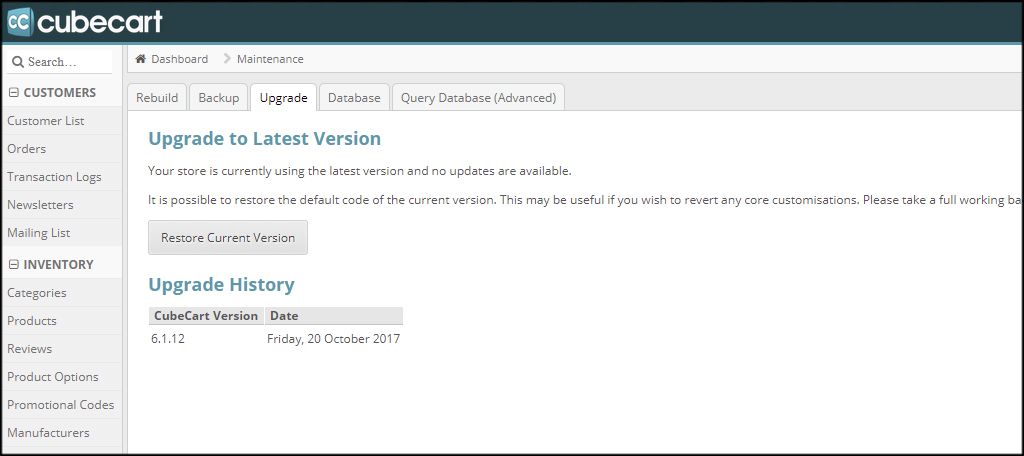This screenshot has height=456, width=1024.
Task: Select version 6.1.12 cell
Action: point(168,339)
